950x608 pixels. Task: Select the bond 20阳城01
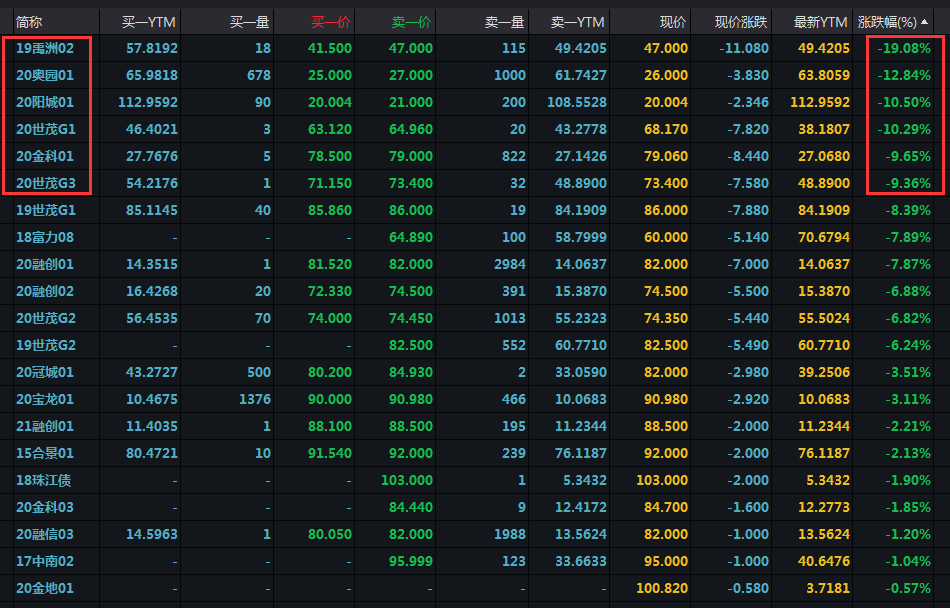pyautogui.click(x=45, y=102)
